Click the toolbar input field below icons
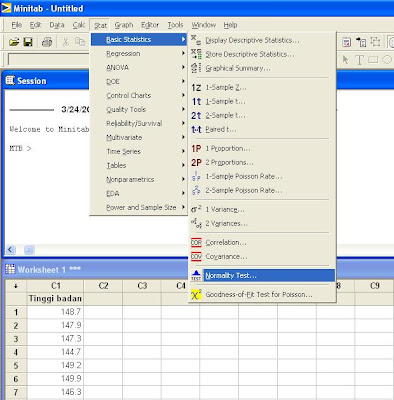Image resolution: width=394 pixels, height=400 pixels. (49, 60)
